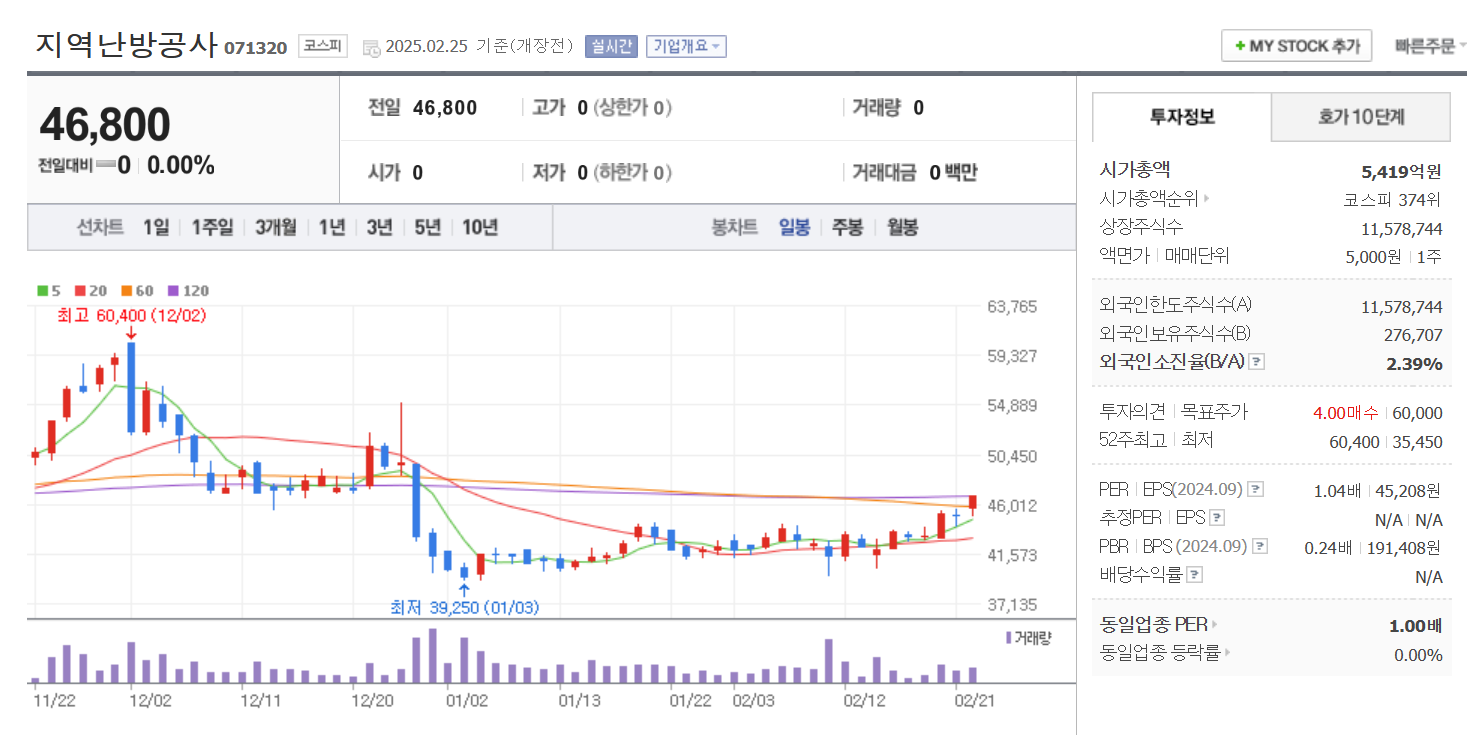Click the 배당수익률 help question mark
Viewport: 1472px width, 735px height.
point(1196,574)
